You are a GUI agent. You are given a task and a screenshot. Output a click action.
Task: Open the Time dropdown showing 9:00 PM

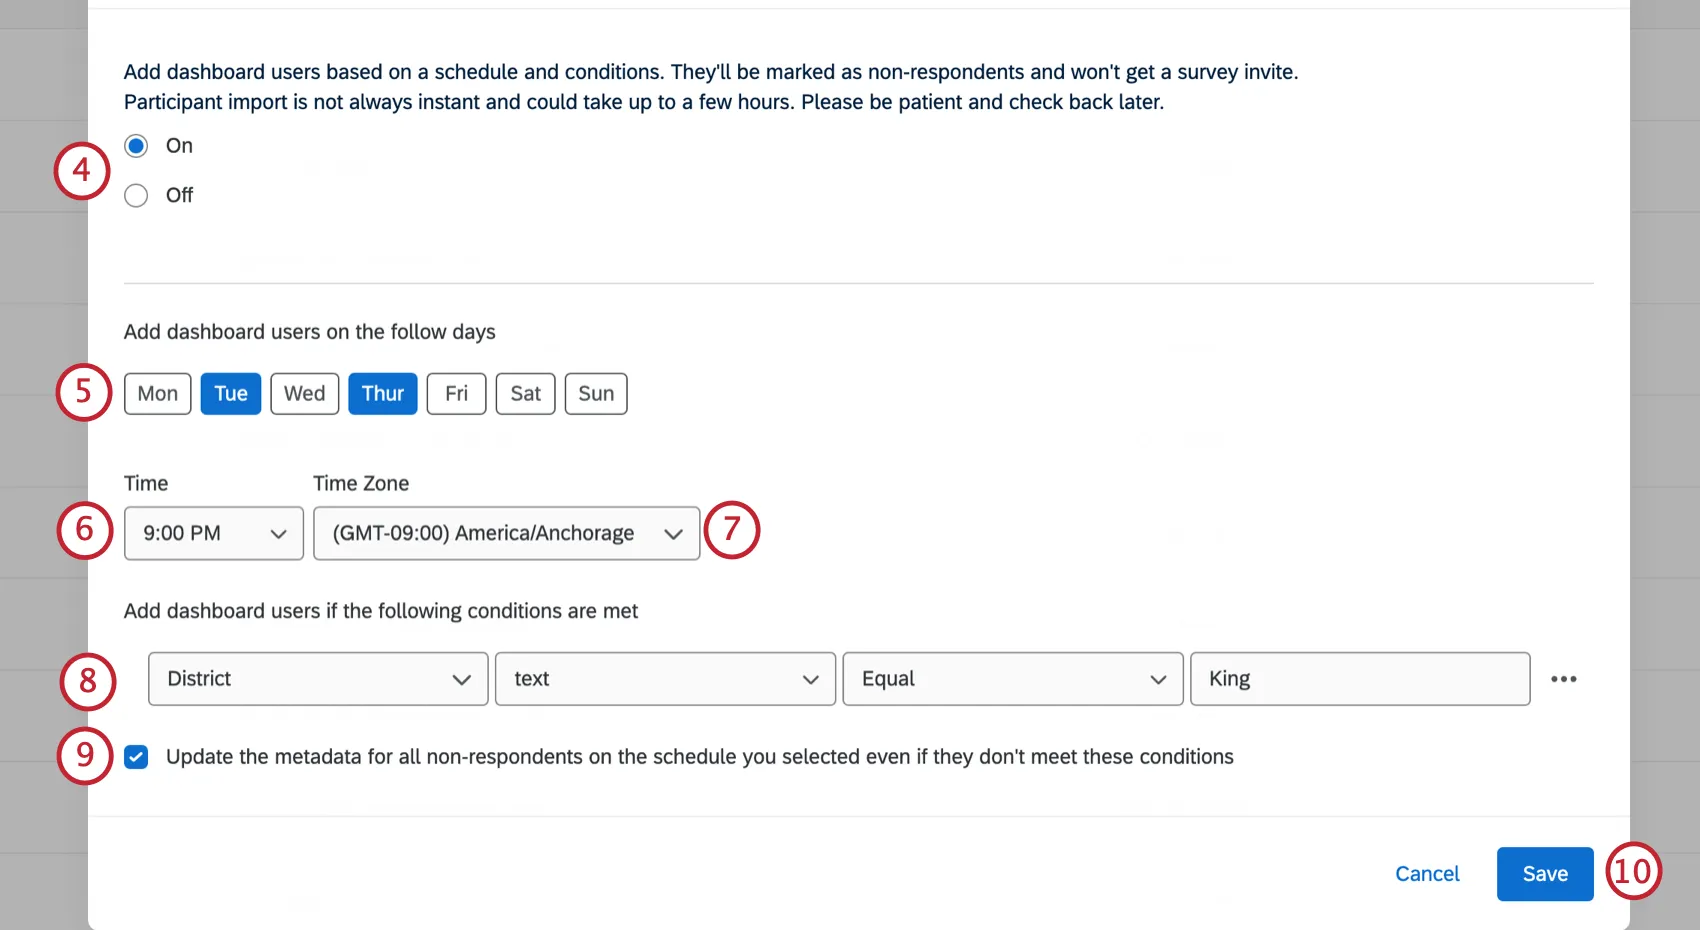pos(213,533)
